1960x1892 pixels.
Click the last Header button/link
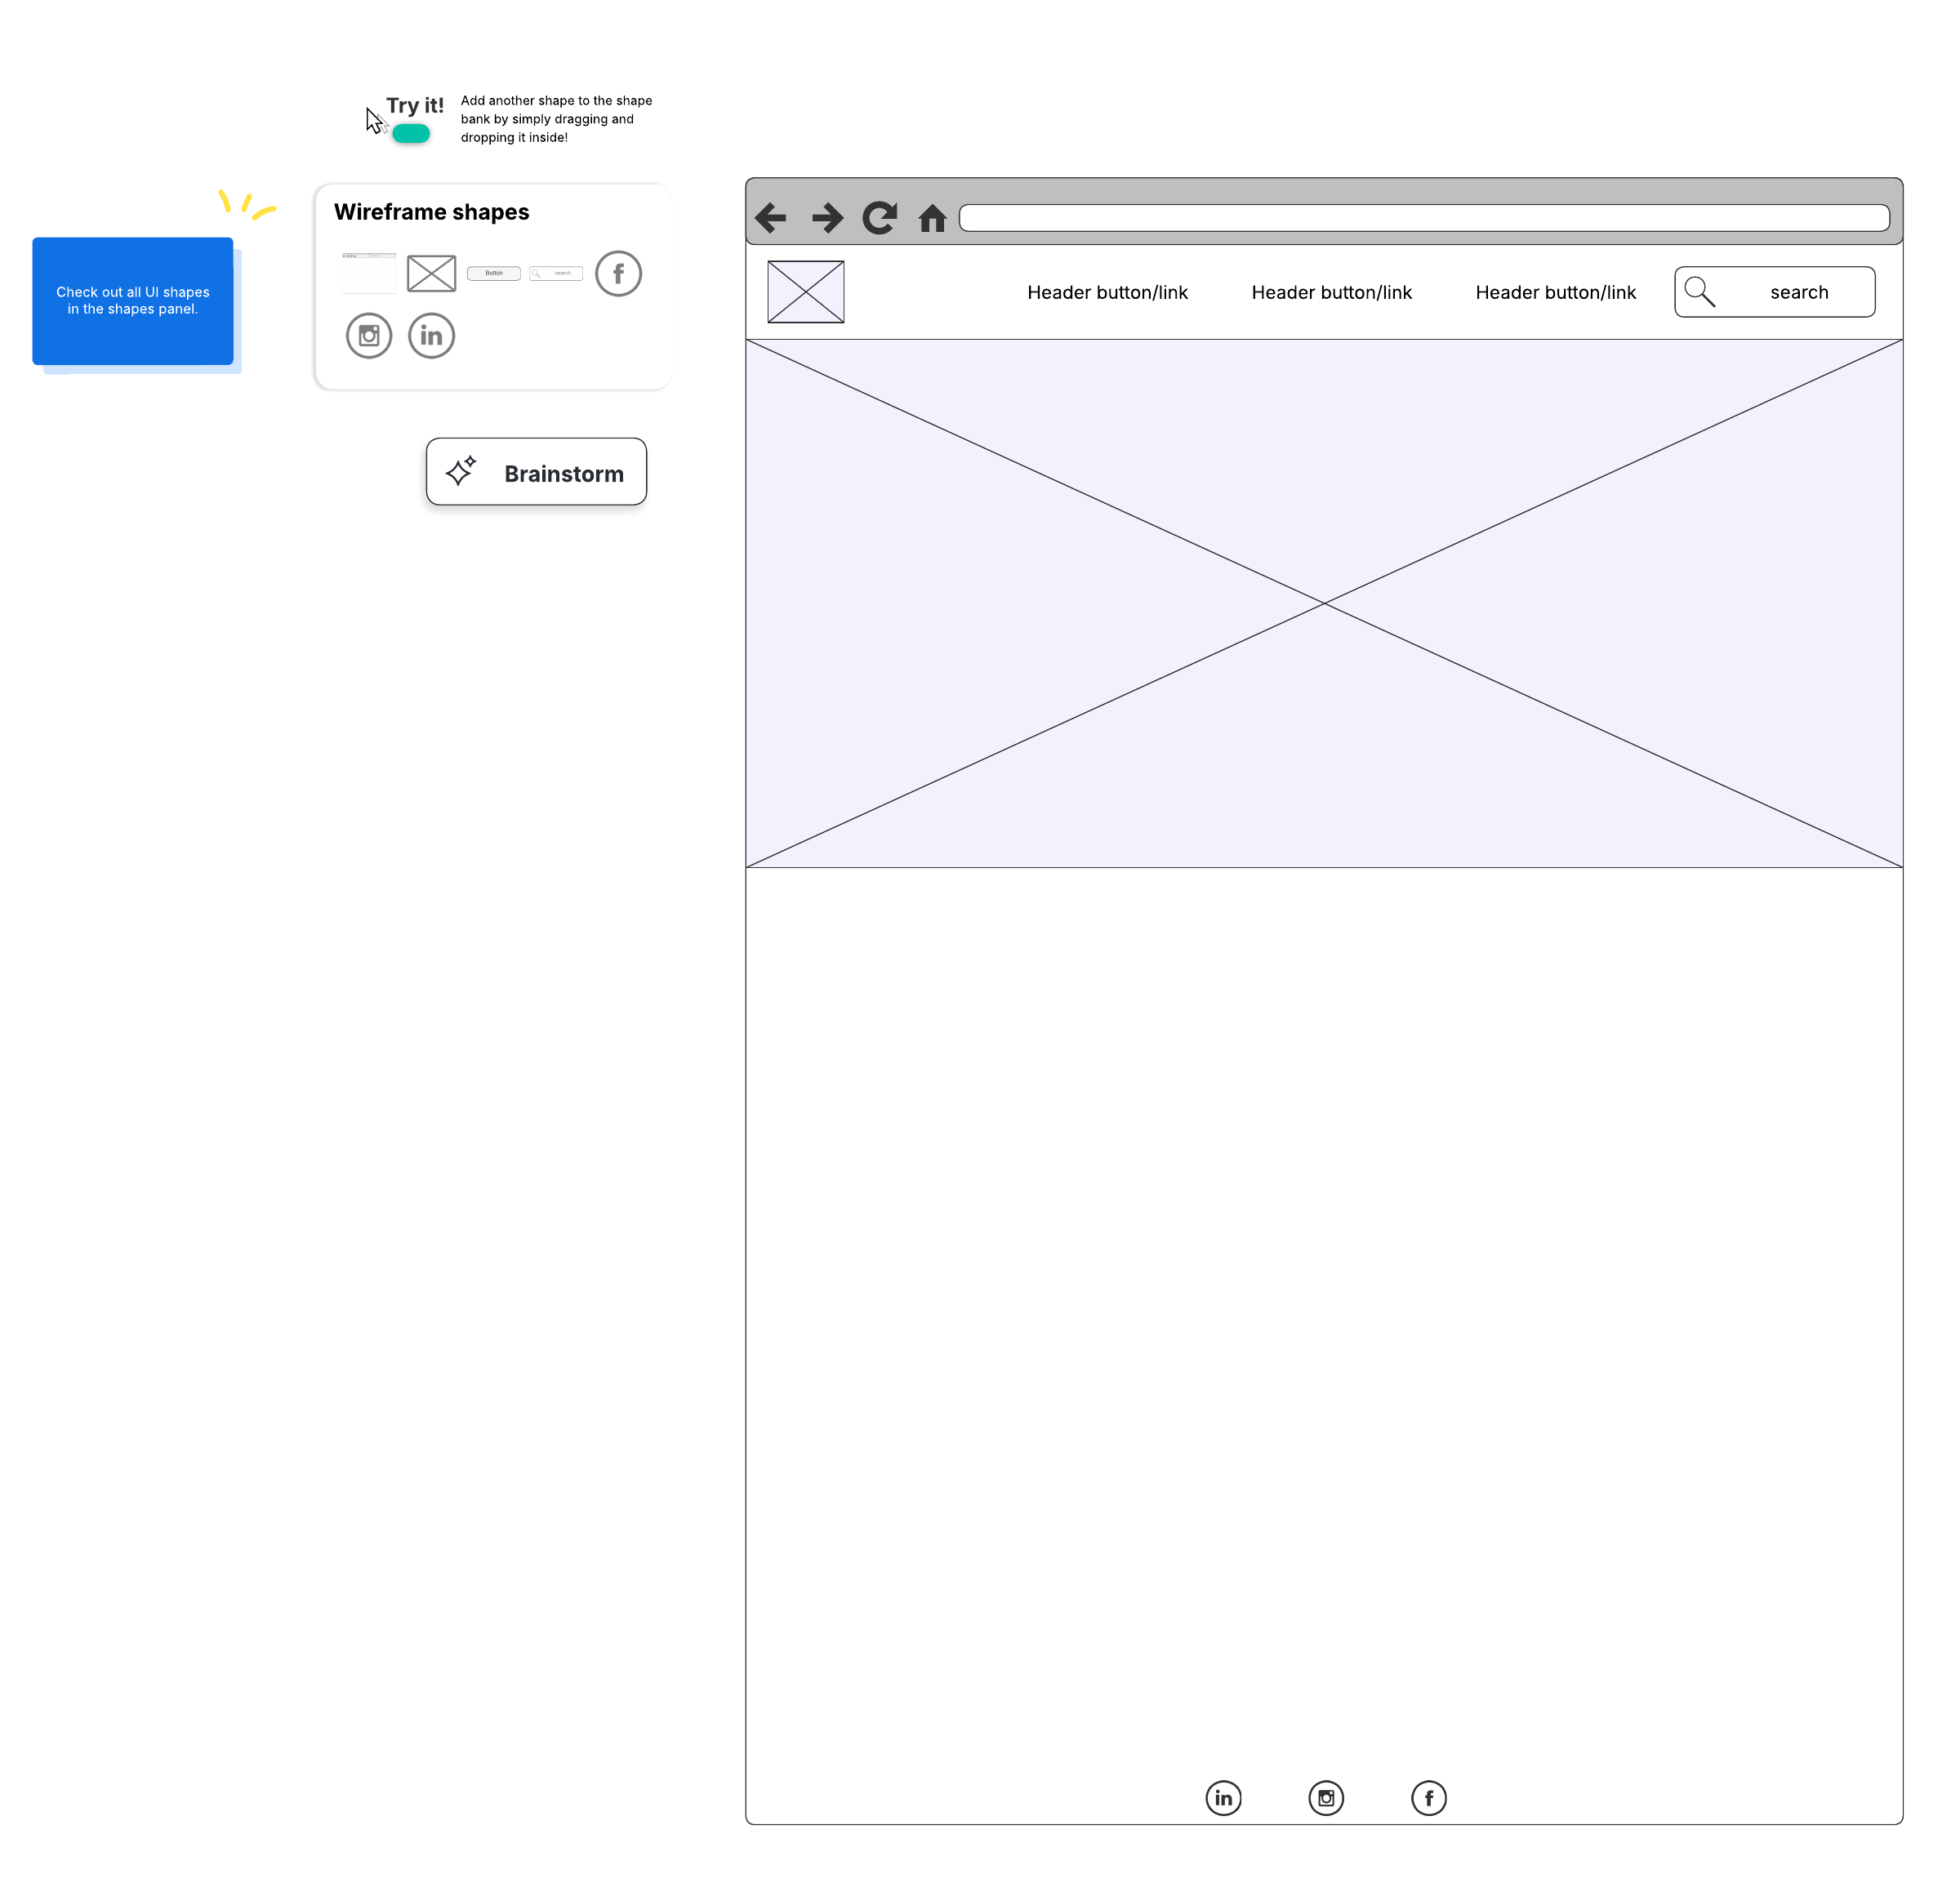pyautogui.click(x=1555, y=292)
